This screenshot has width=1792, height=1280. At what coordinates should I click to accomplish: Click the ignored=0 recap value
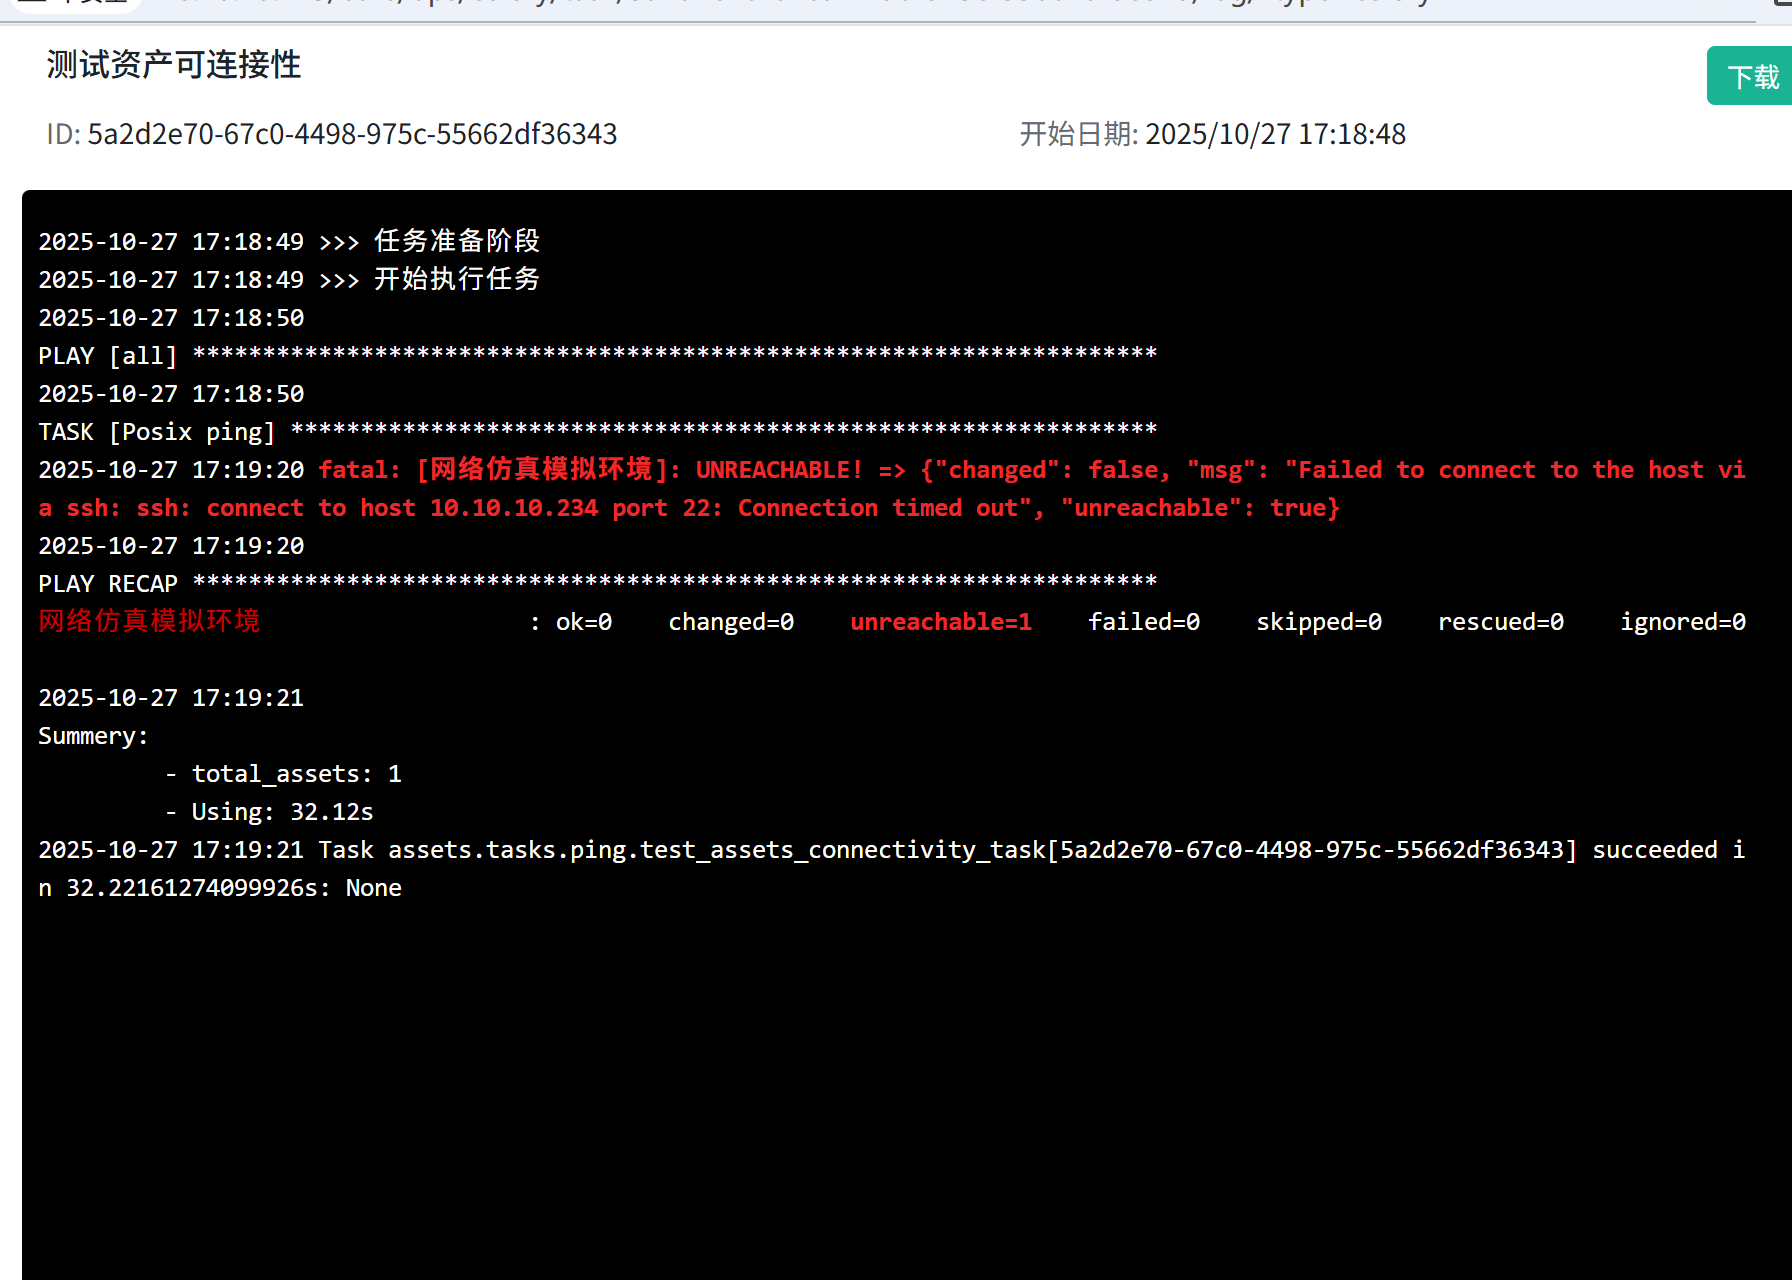[x=1682, y=622]
